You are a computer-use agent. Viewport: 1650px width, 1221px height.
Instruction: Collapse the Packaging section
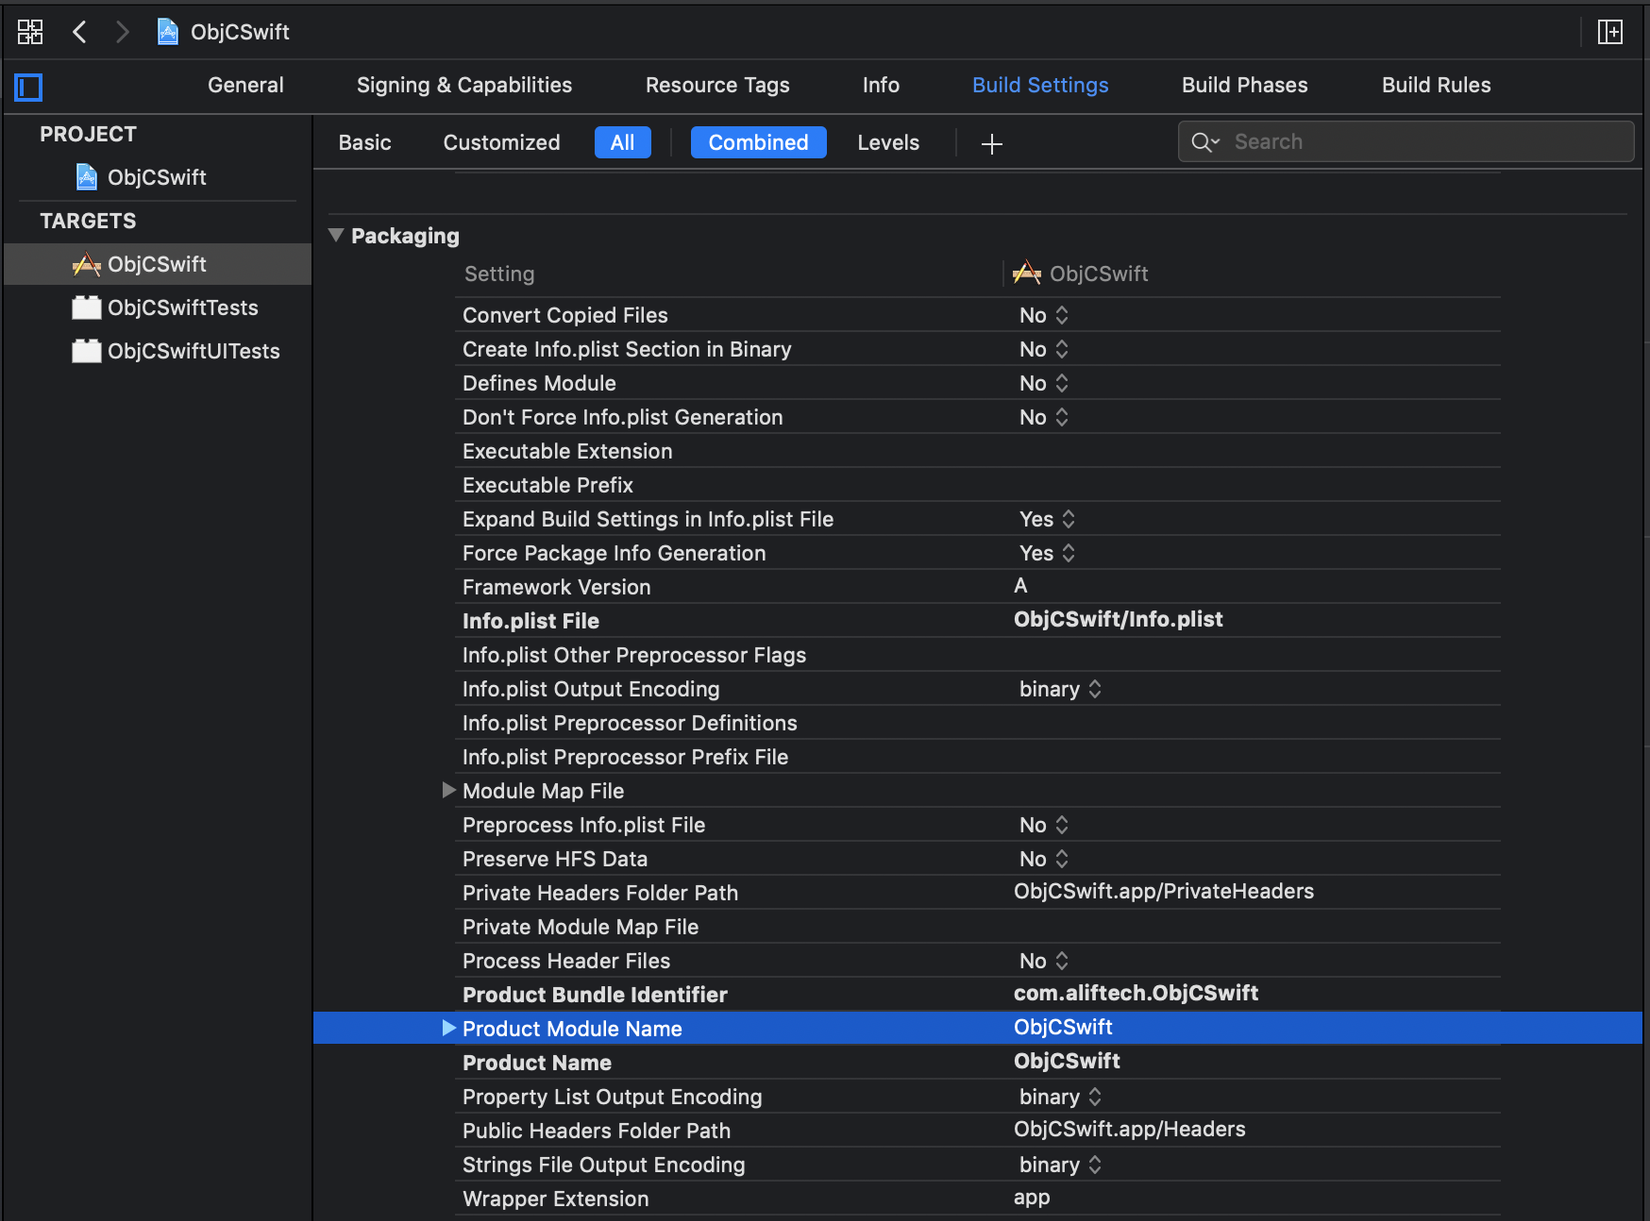pos(336,236)
